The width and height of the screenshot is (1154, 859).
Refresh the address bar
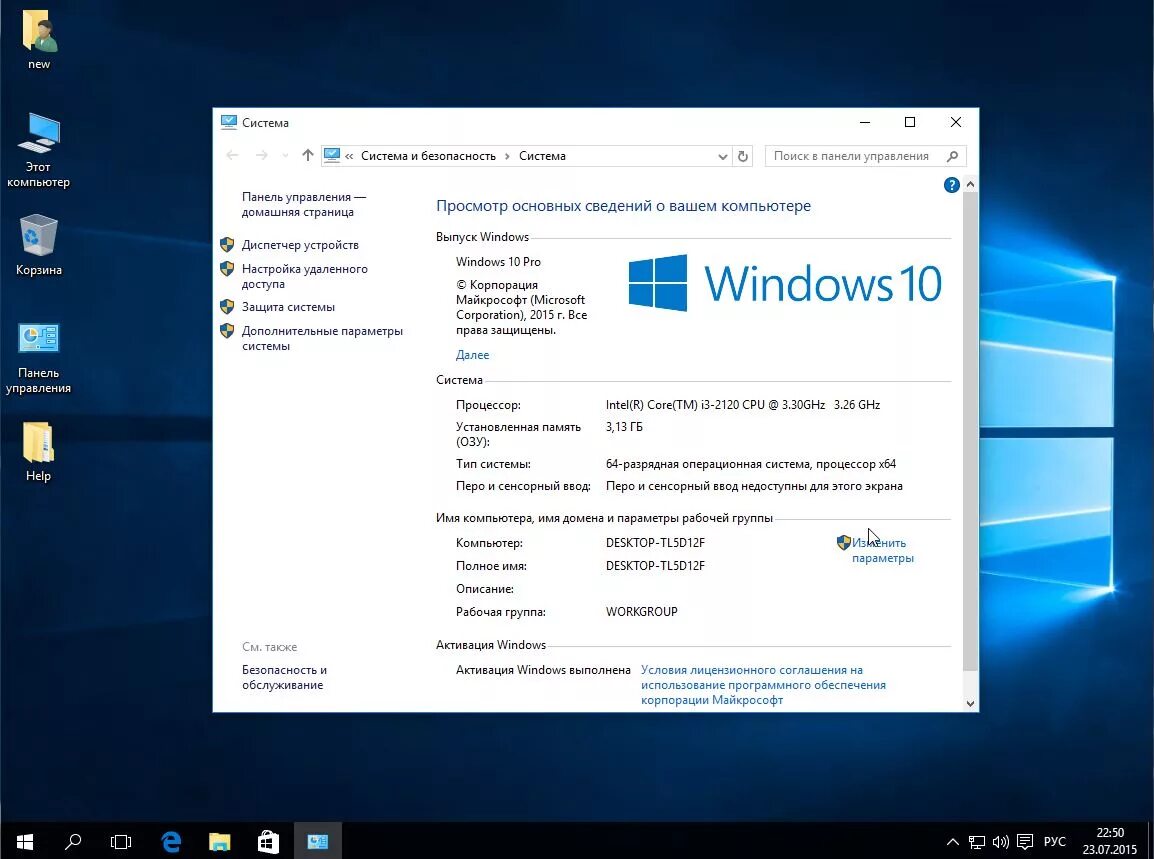743,156
